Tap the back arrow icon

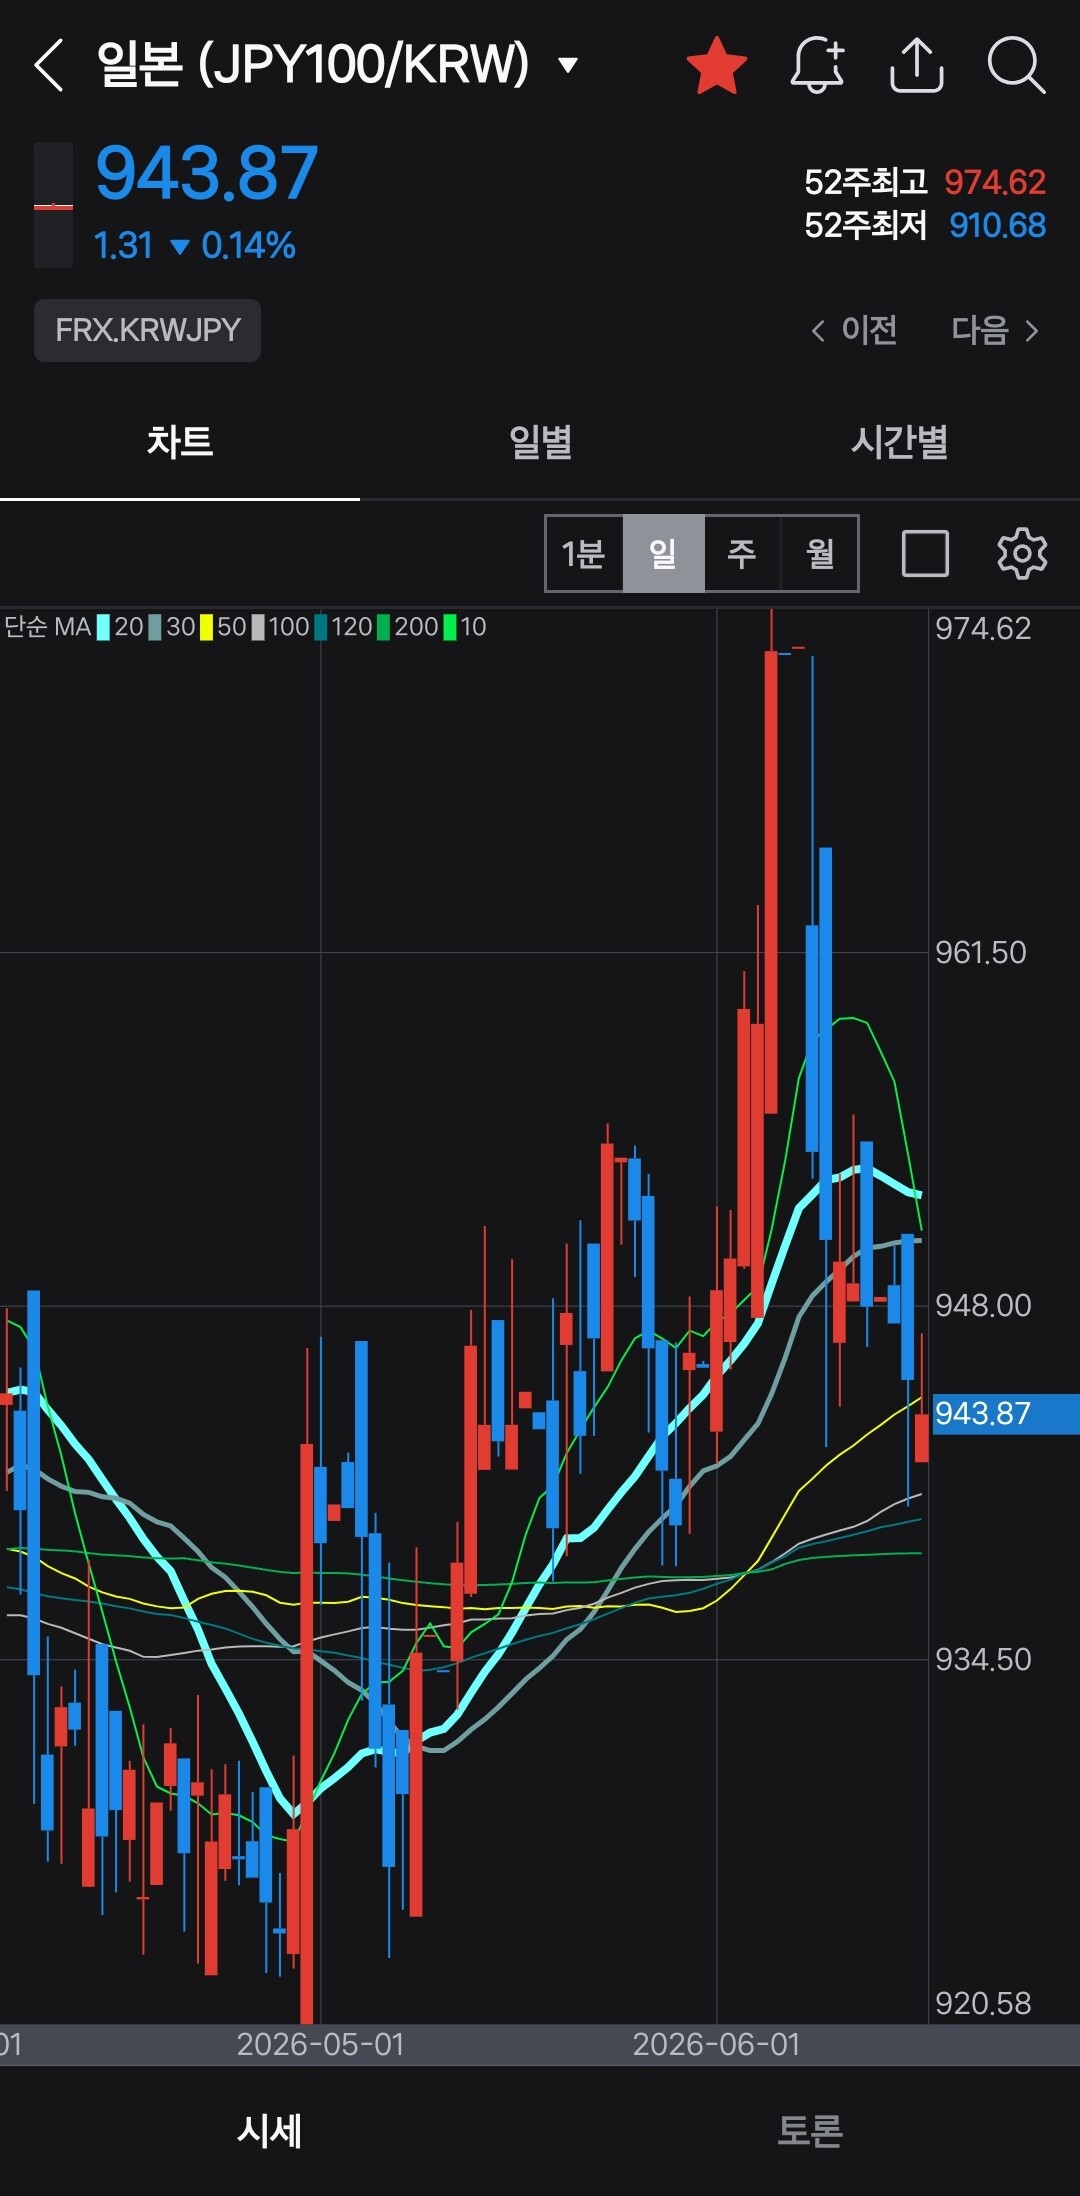point(49,66)
